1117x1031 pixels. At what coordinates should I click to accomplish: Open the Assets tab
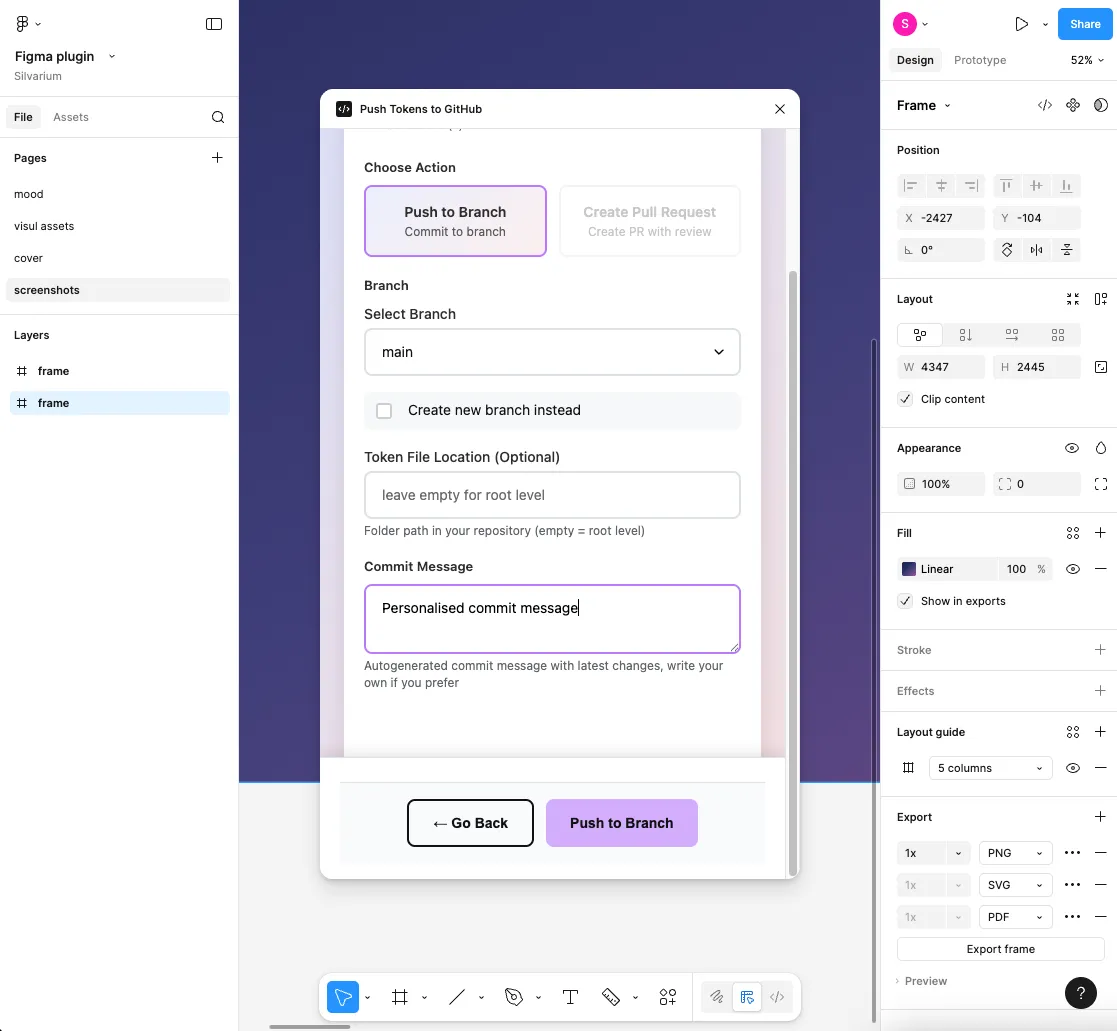point(70,117)
